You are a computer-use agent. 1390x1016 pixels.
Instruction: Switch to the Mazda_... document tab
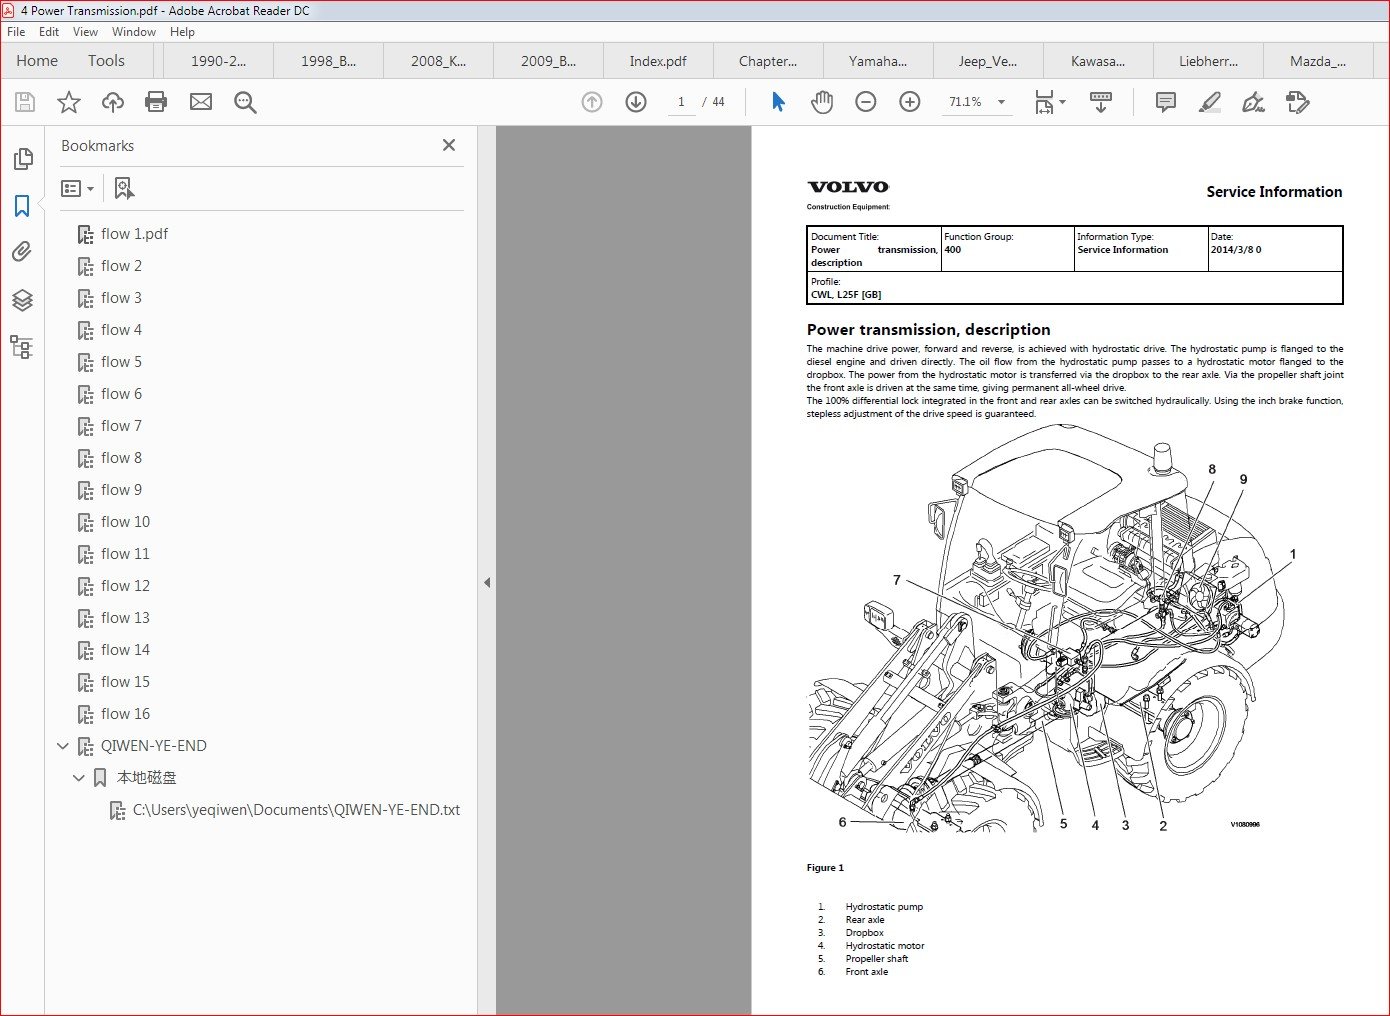click(x=1318, y=61)
